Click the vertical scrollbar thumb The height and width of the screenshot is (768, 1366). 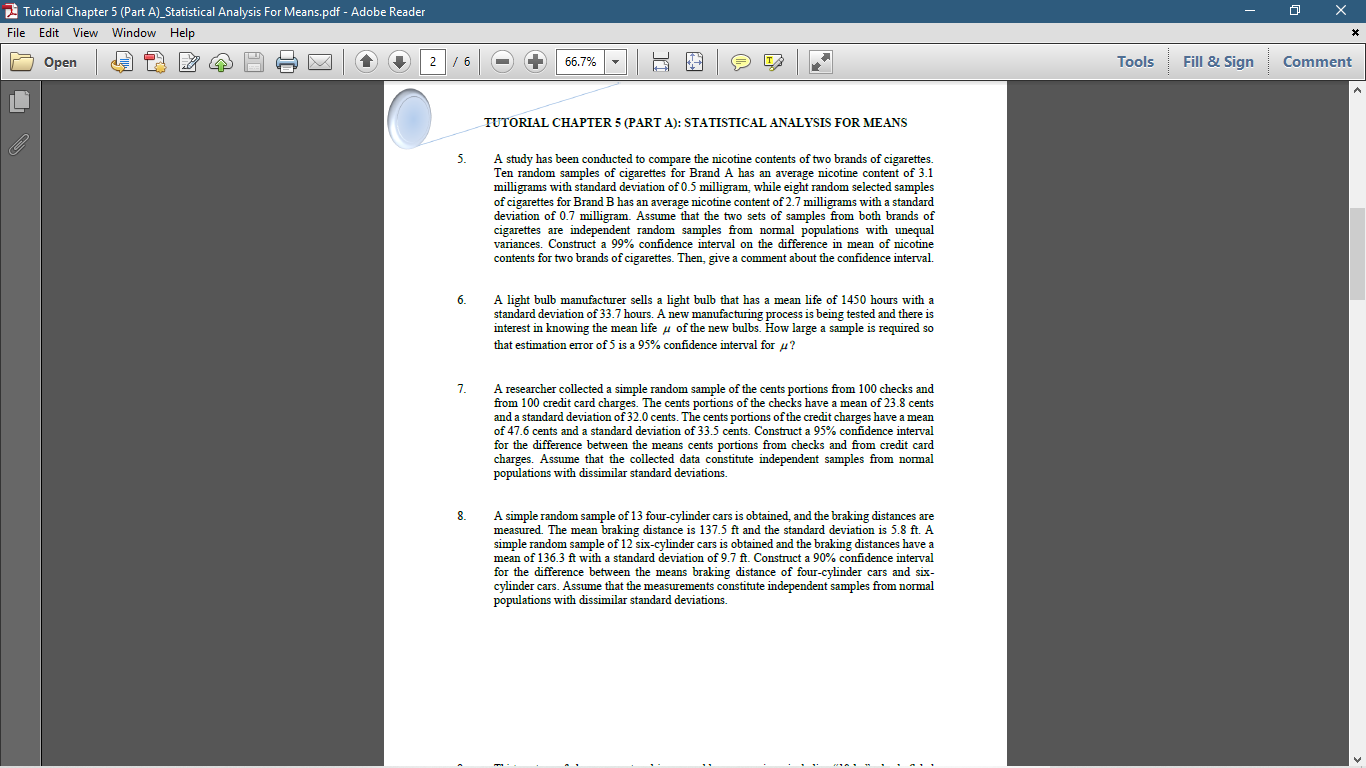tap(1357, 254)
